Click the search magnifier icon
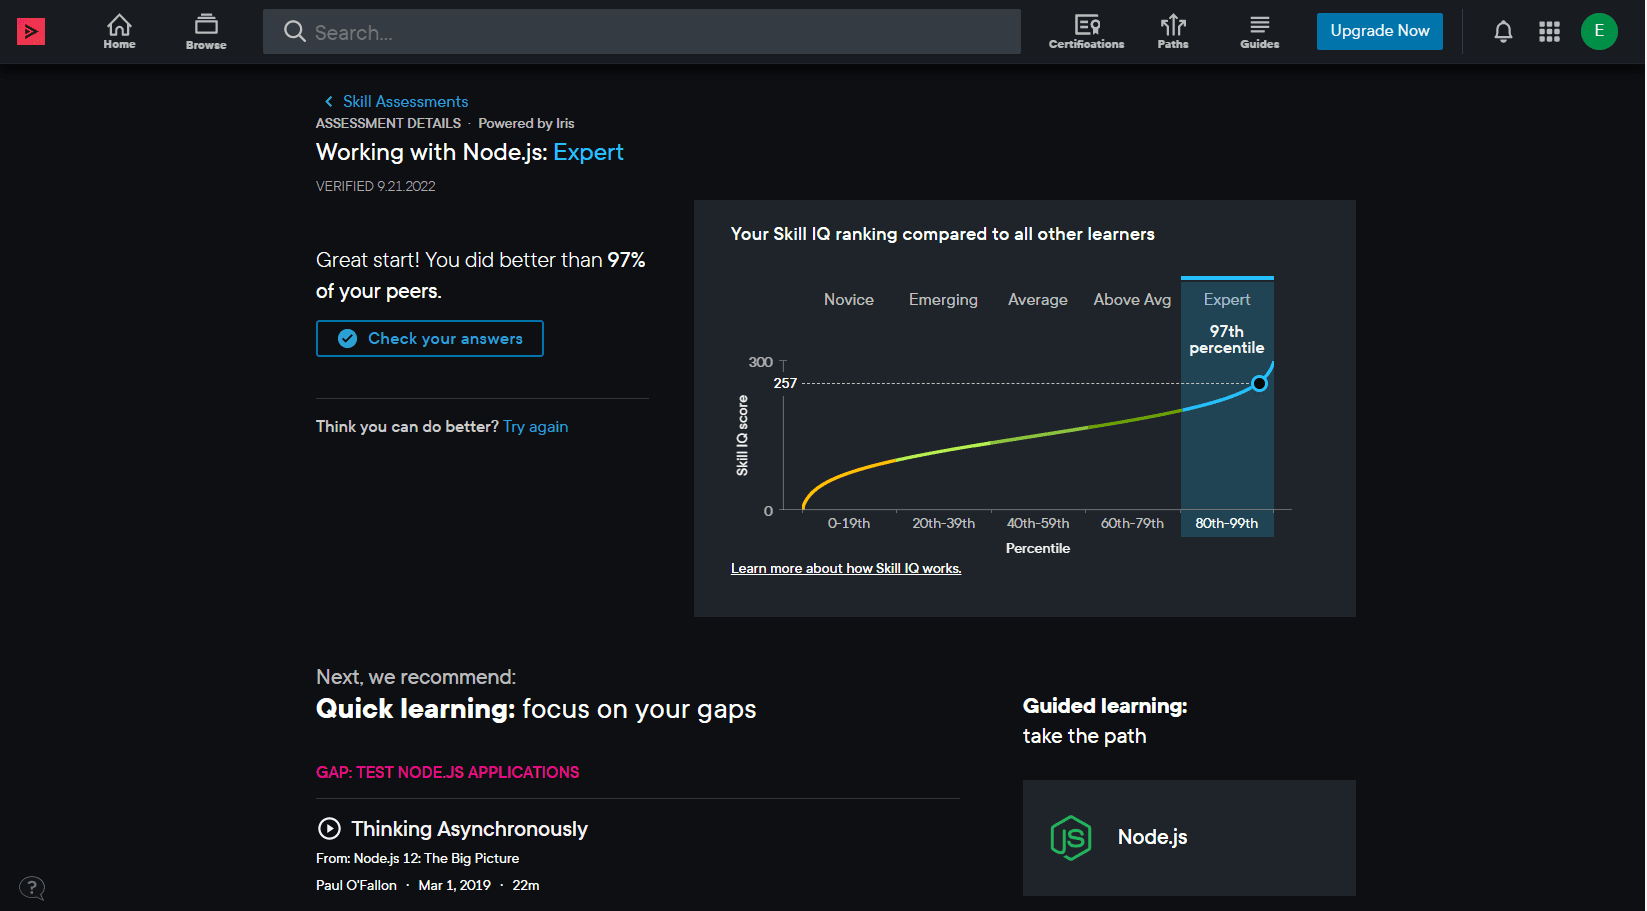 coord(294,32)
